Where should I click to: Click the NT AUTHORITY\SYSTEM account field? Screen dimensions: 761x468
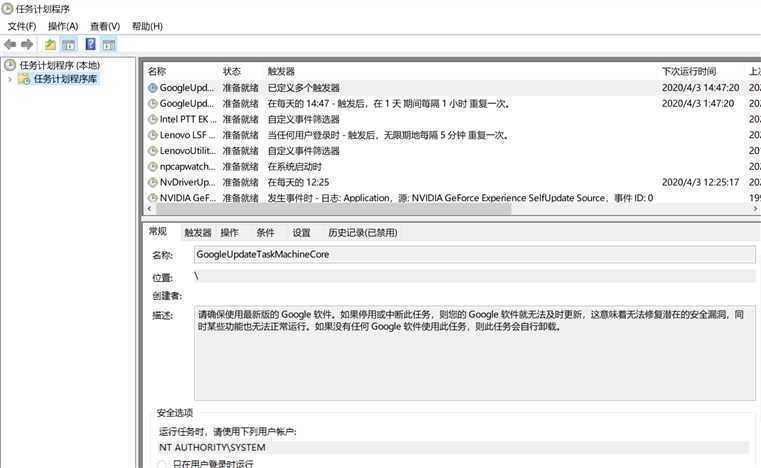453,447
